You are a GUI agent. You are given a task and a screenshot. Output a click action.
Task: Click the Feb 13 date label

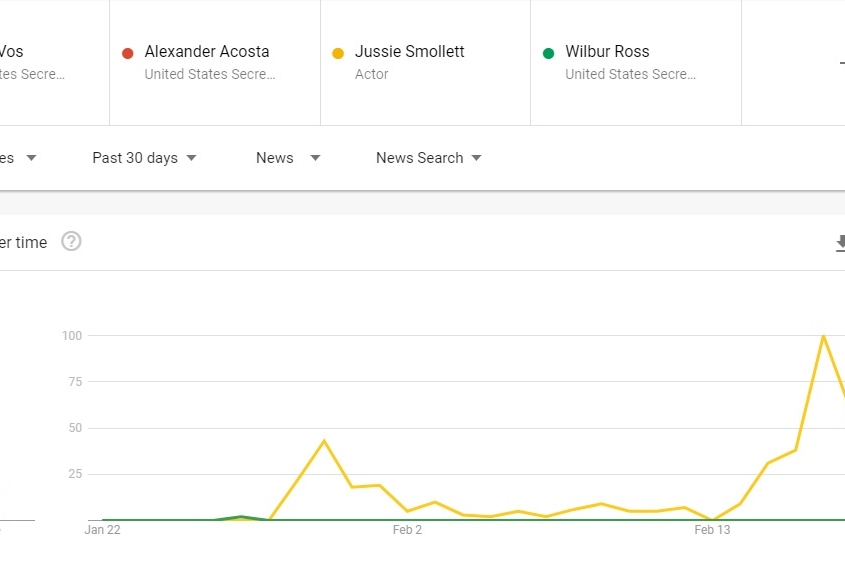712,530
